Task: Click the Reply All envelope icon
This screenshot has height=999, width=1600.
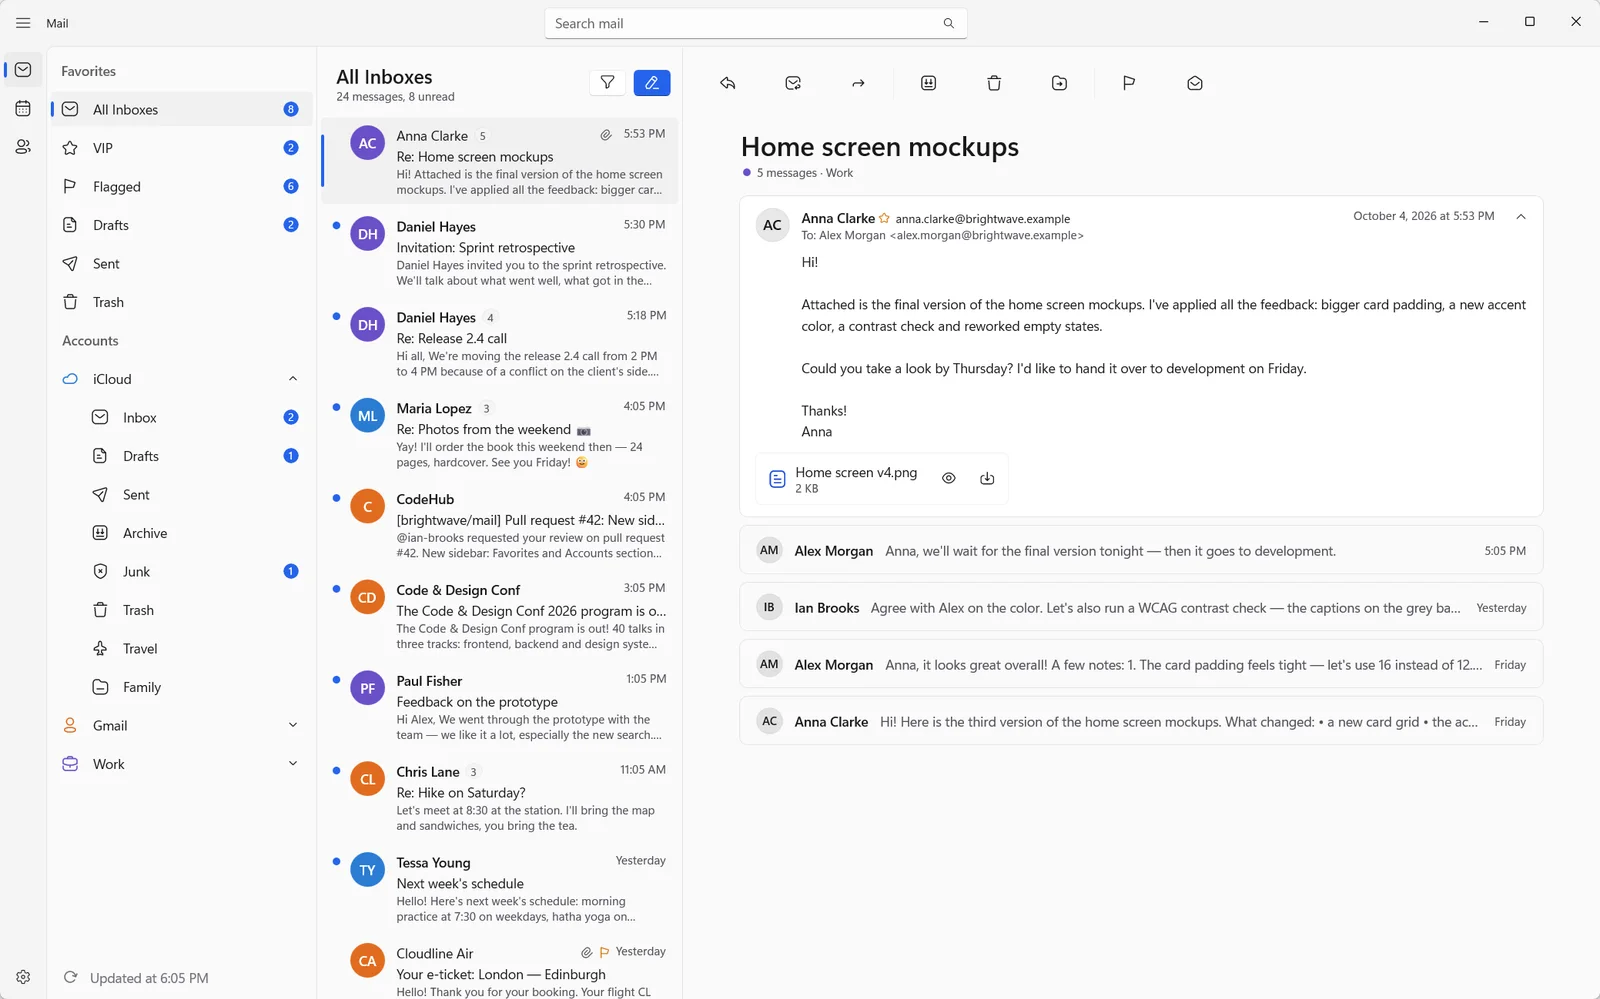Action: point(793,83)
